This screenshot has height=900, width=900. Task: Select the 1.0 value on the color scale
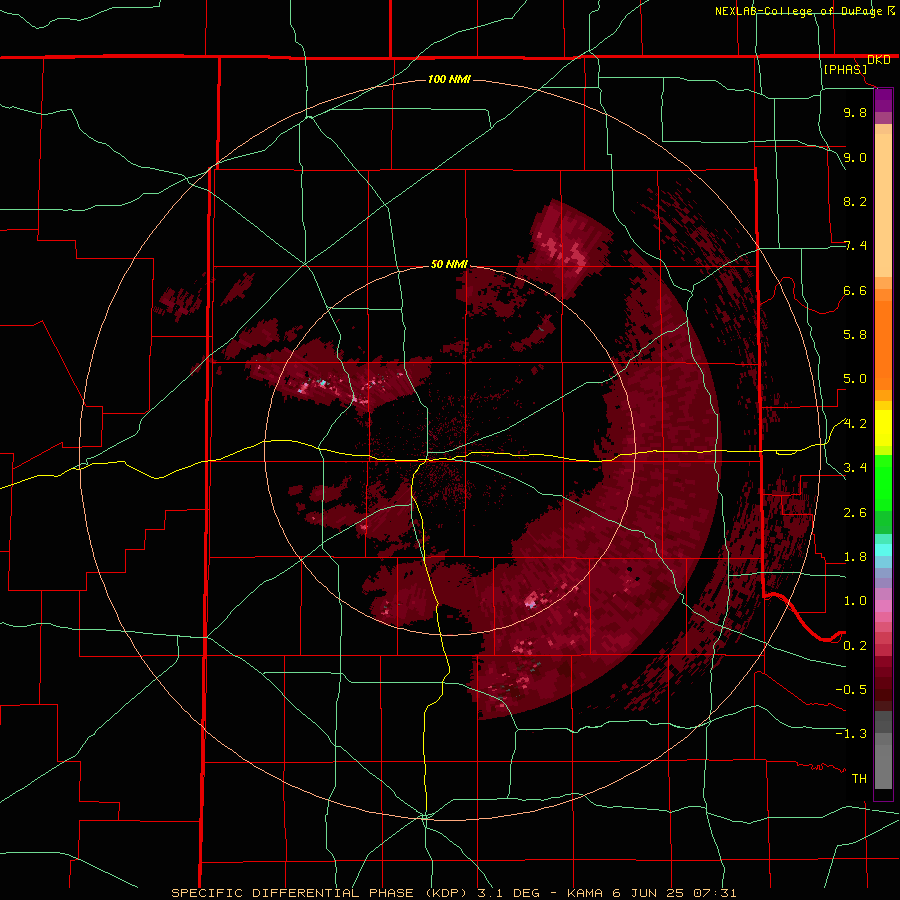pyautogui.click(x=855, y=601)
